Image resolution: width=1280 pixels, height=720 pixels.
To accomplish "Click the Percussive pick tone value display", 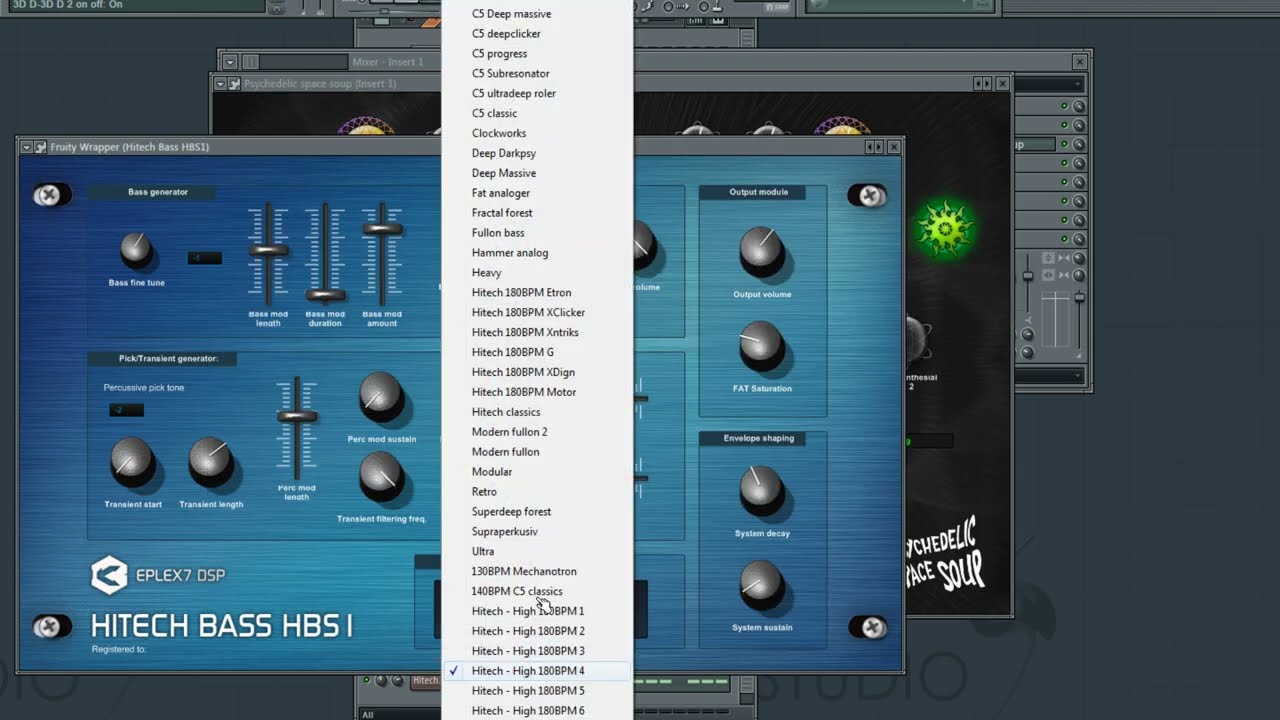I will pyautogui.click(x=127, y=410).
